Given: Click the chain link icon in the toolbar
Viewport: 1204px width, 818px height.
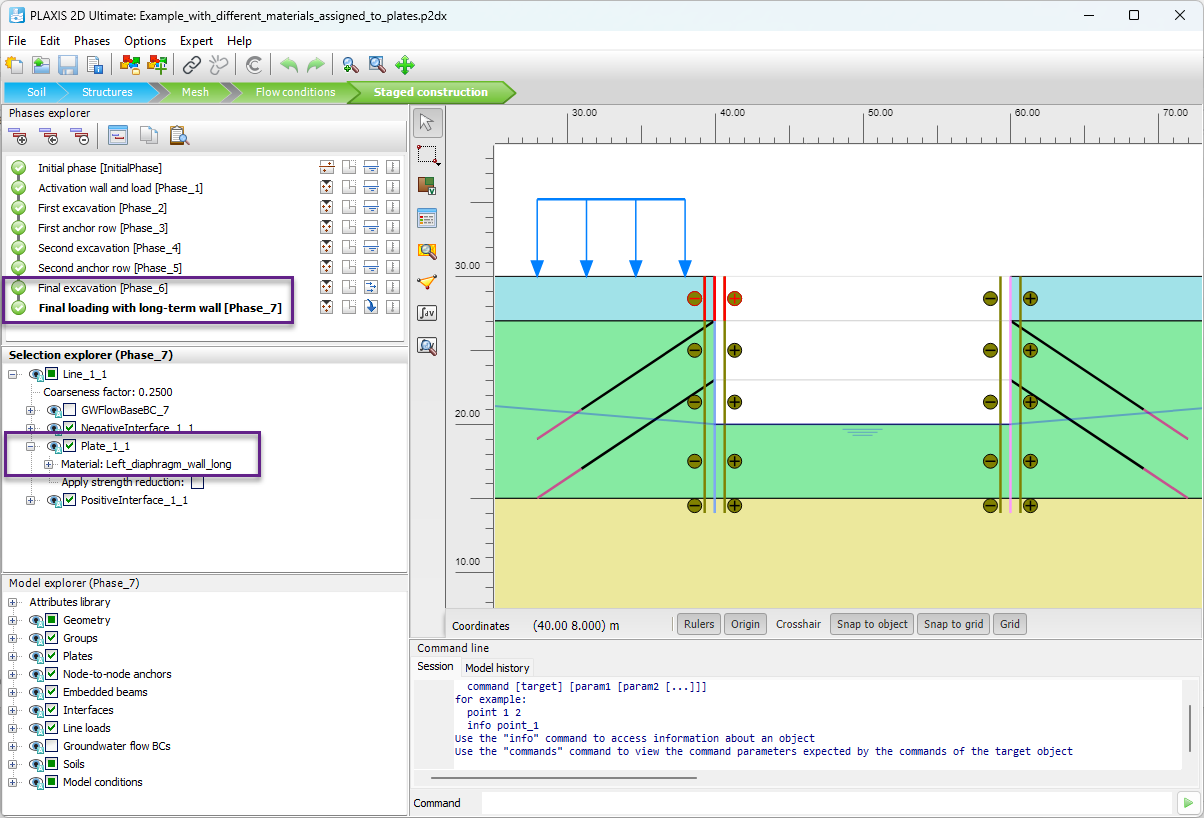Looking at the screenshot, I should tap(192, 65).
